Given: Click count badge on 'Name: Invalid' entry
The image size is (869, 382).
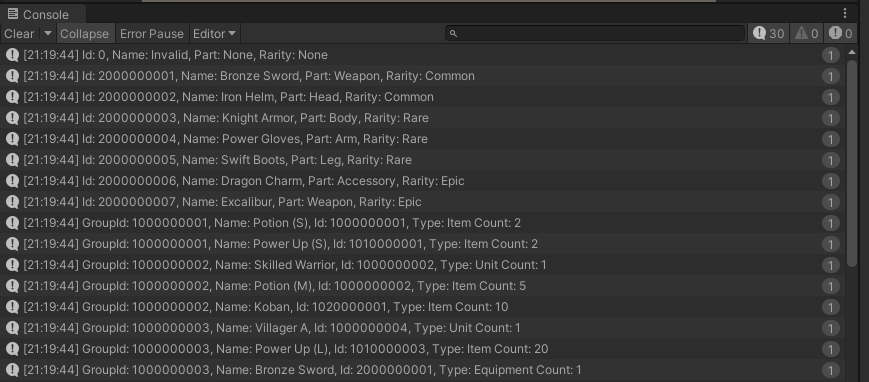Looking at the screenshot, I should coord(830,55).
